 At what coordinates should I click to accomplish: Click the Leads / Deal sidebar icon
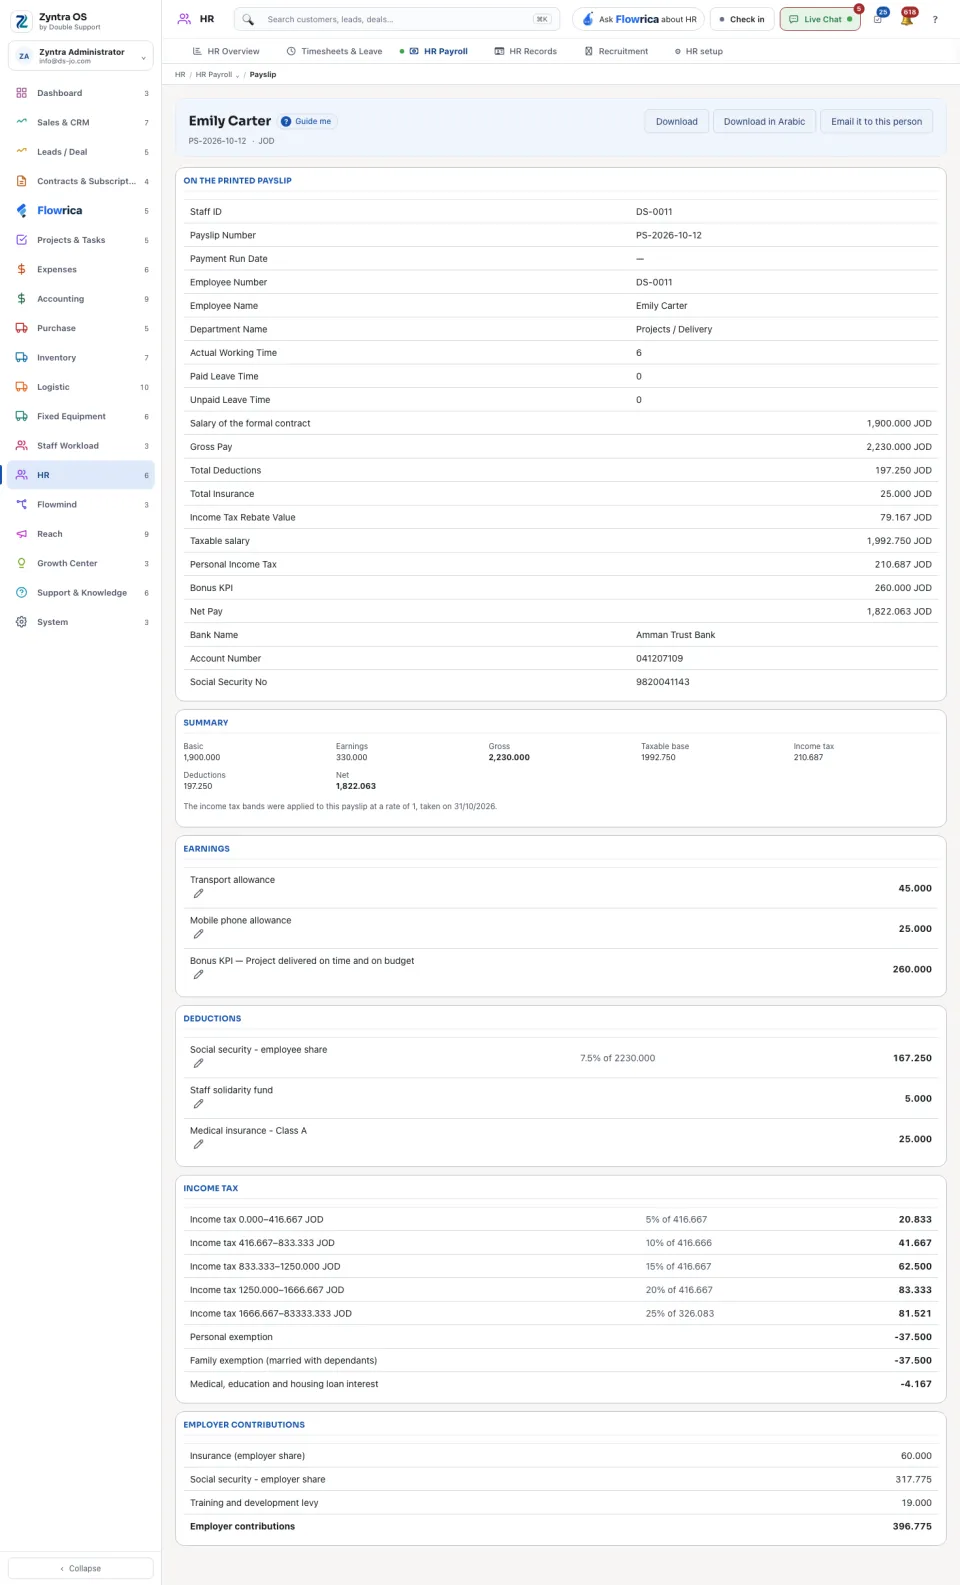pos(21,152)
